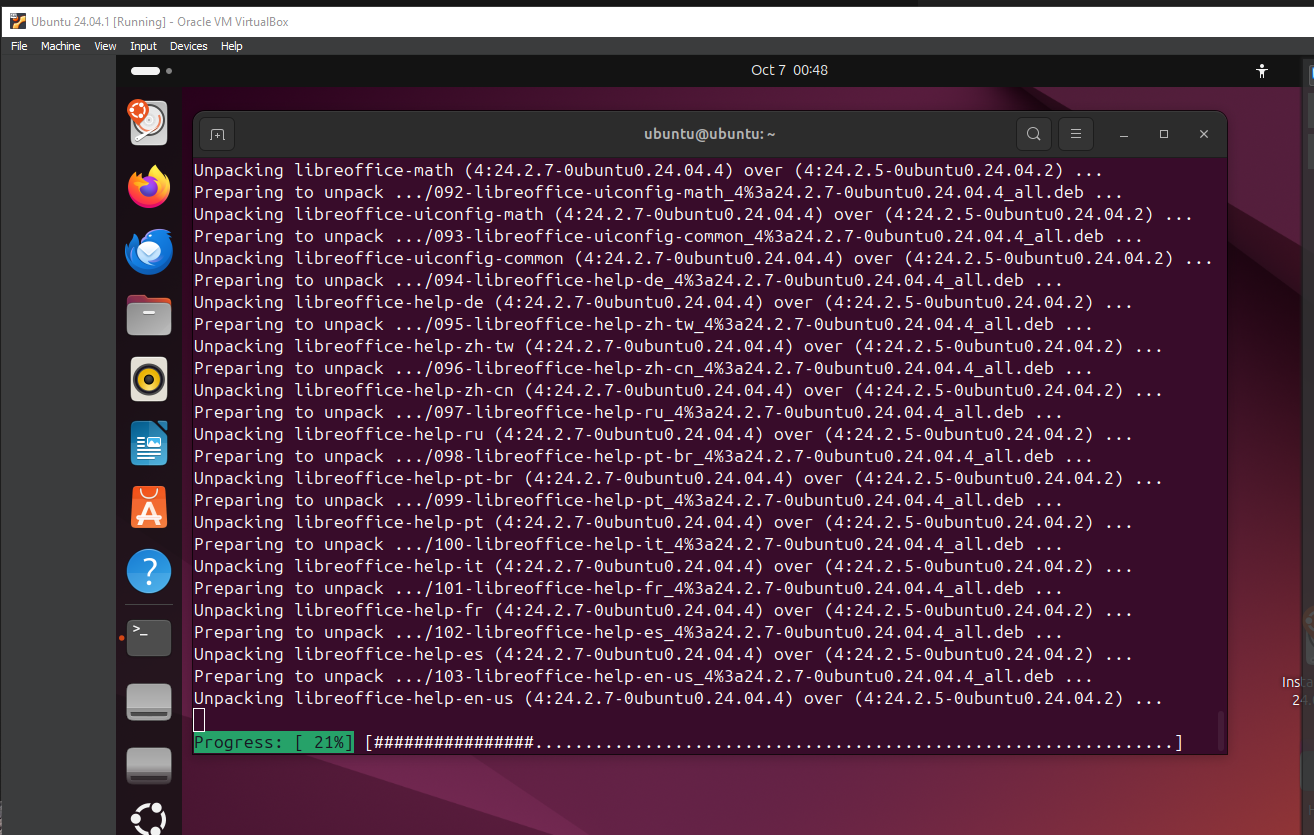Open the VirtualBox Help menu
The width and height of the screenshot is (1314, 835).
232,46
